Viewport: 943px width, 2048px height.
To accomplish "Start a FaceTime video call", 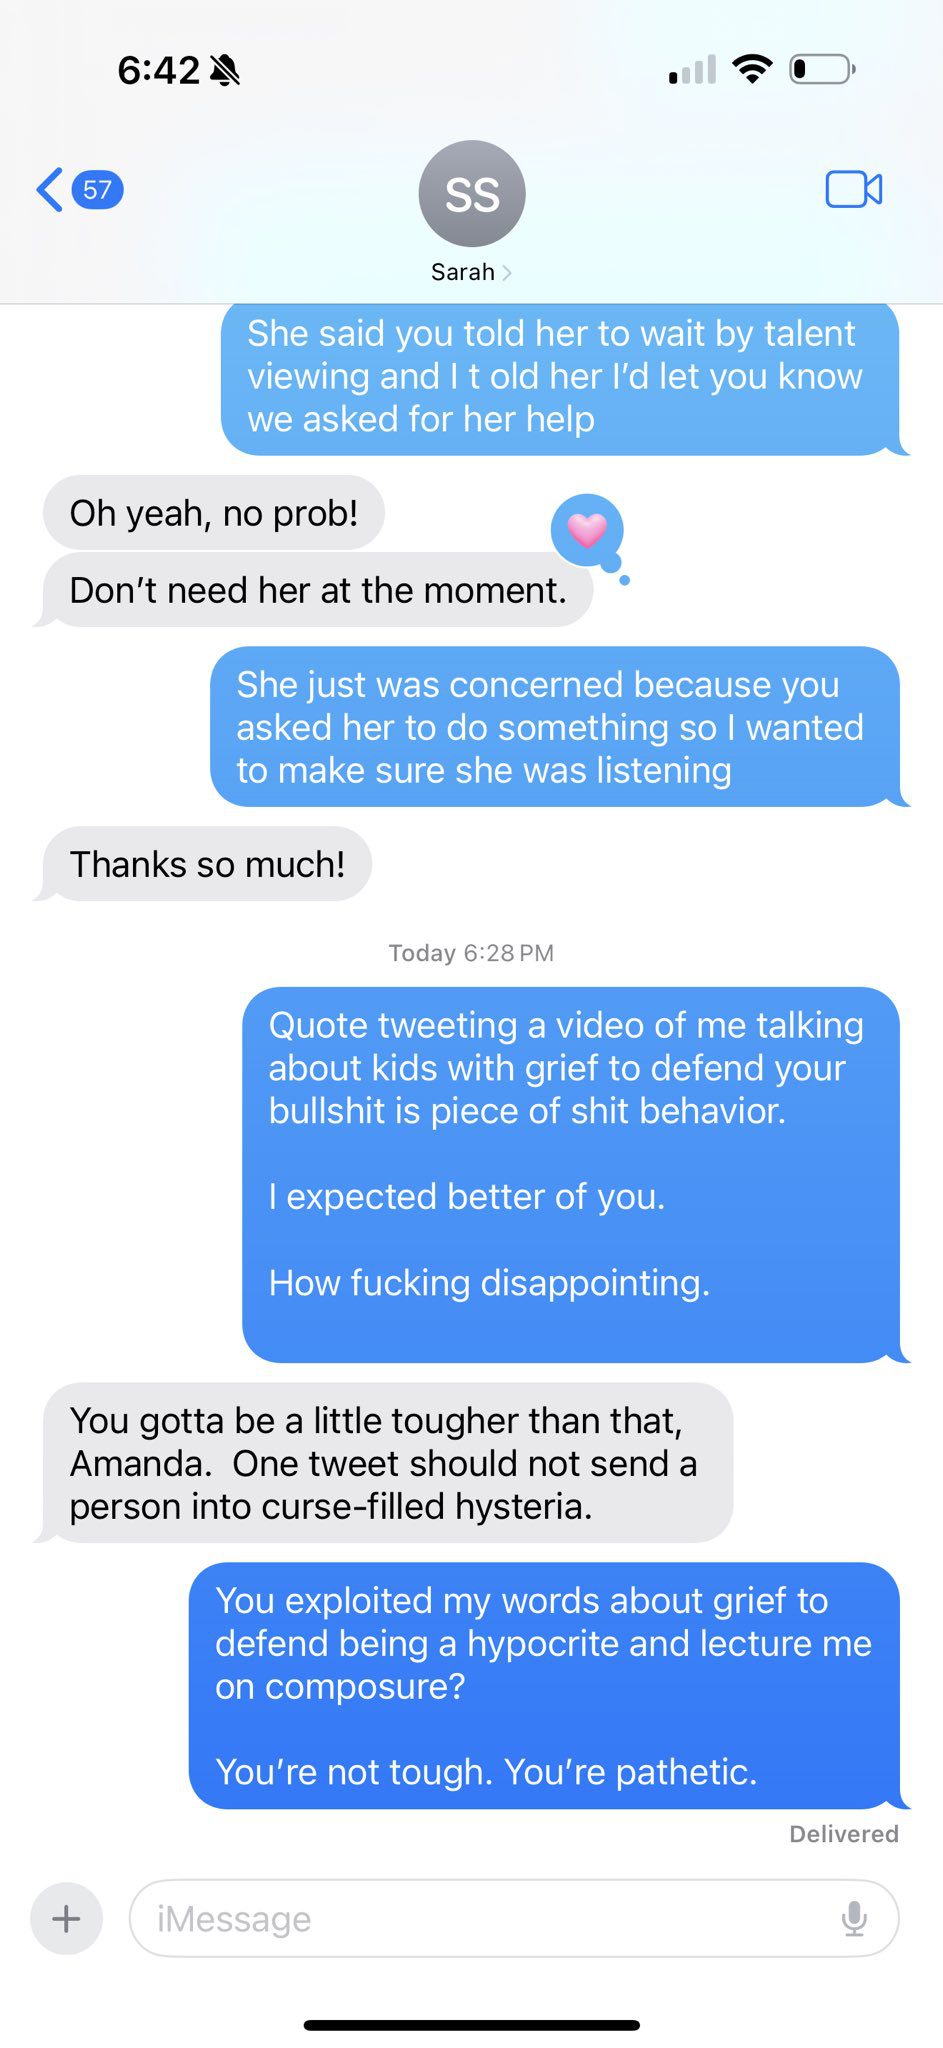I will [x=854, y=189].
